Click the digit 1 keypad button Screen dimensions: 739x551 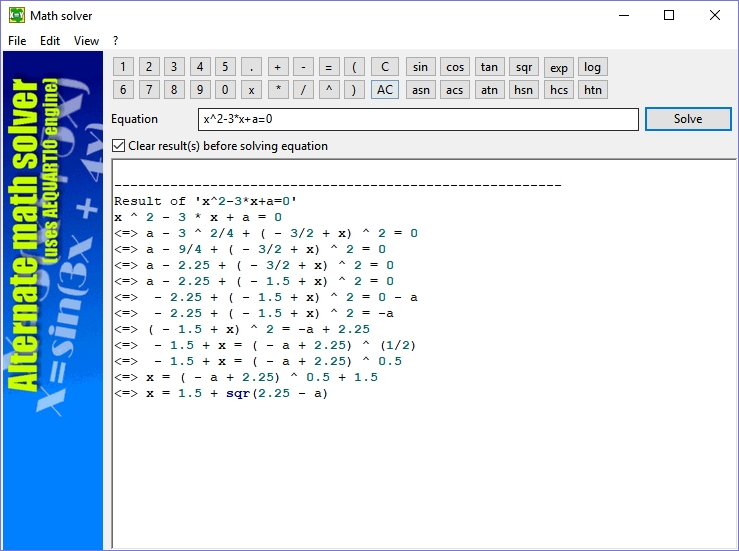pos(123,67)
